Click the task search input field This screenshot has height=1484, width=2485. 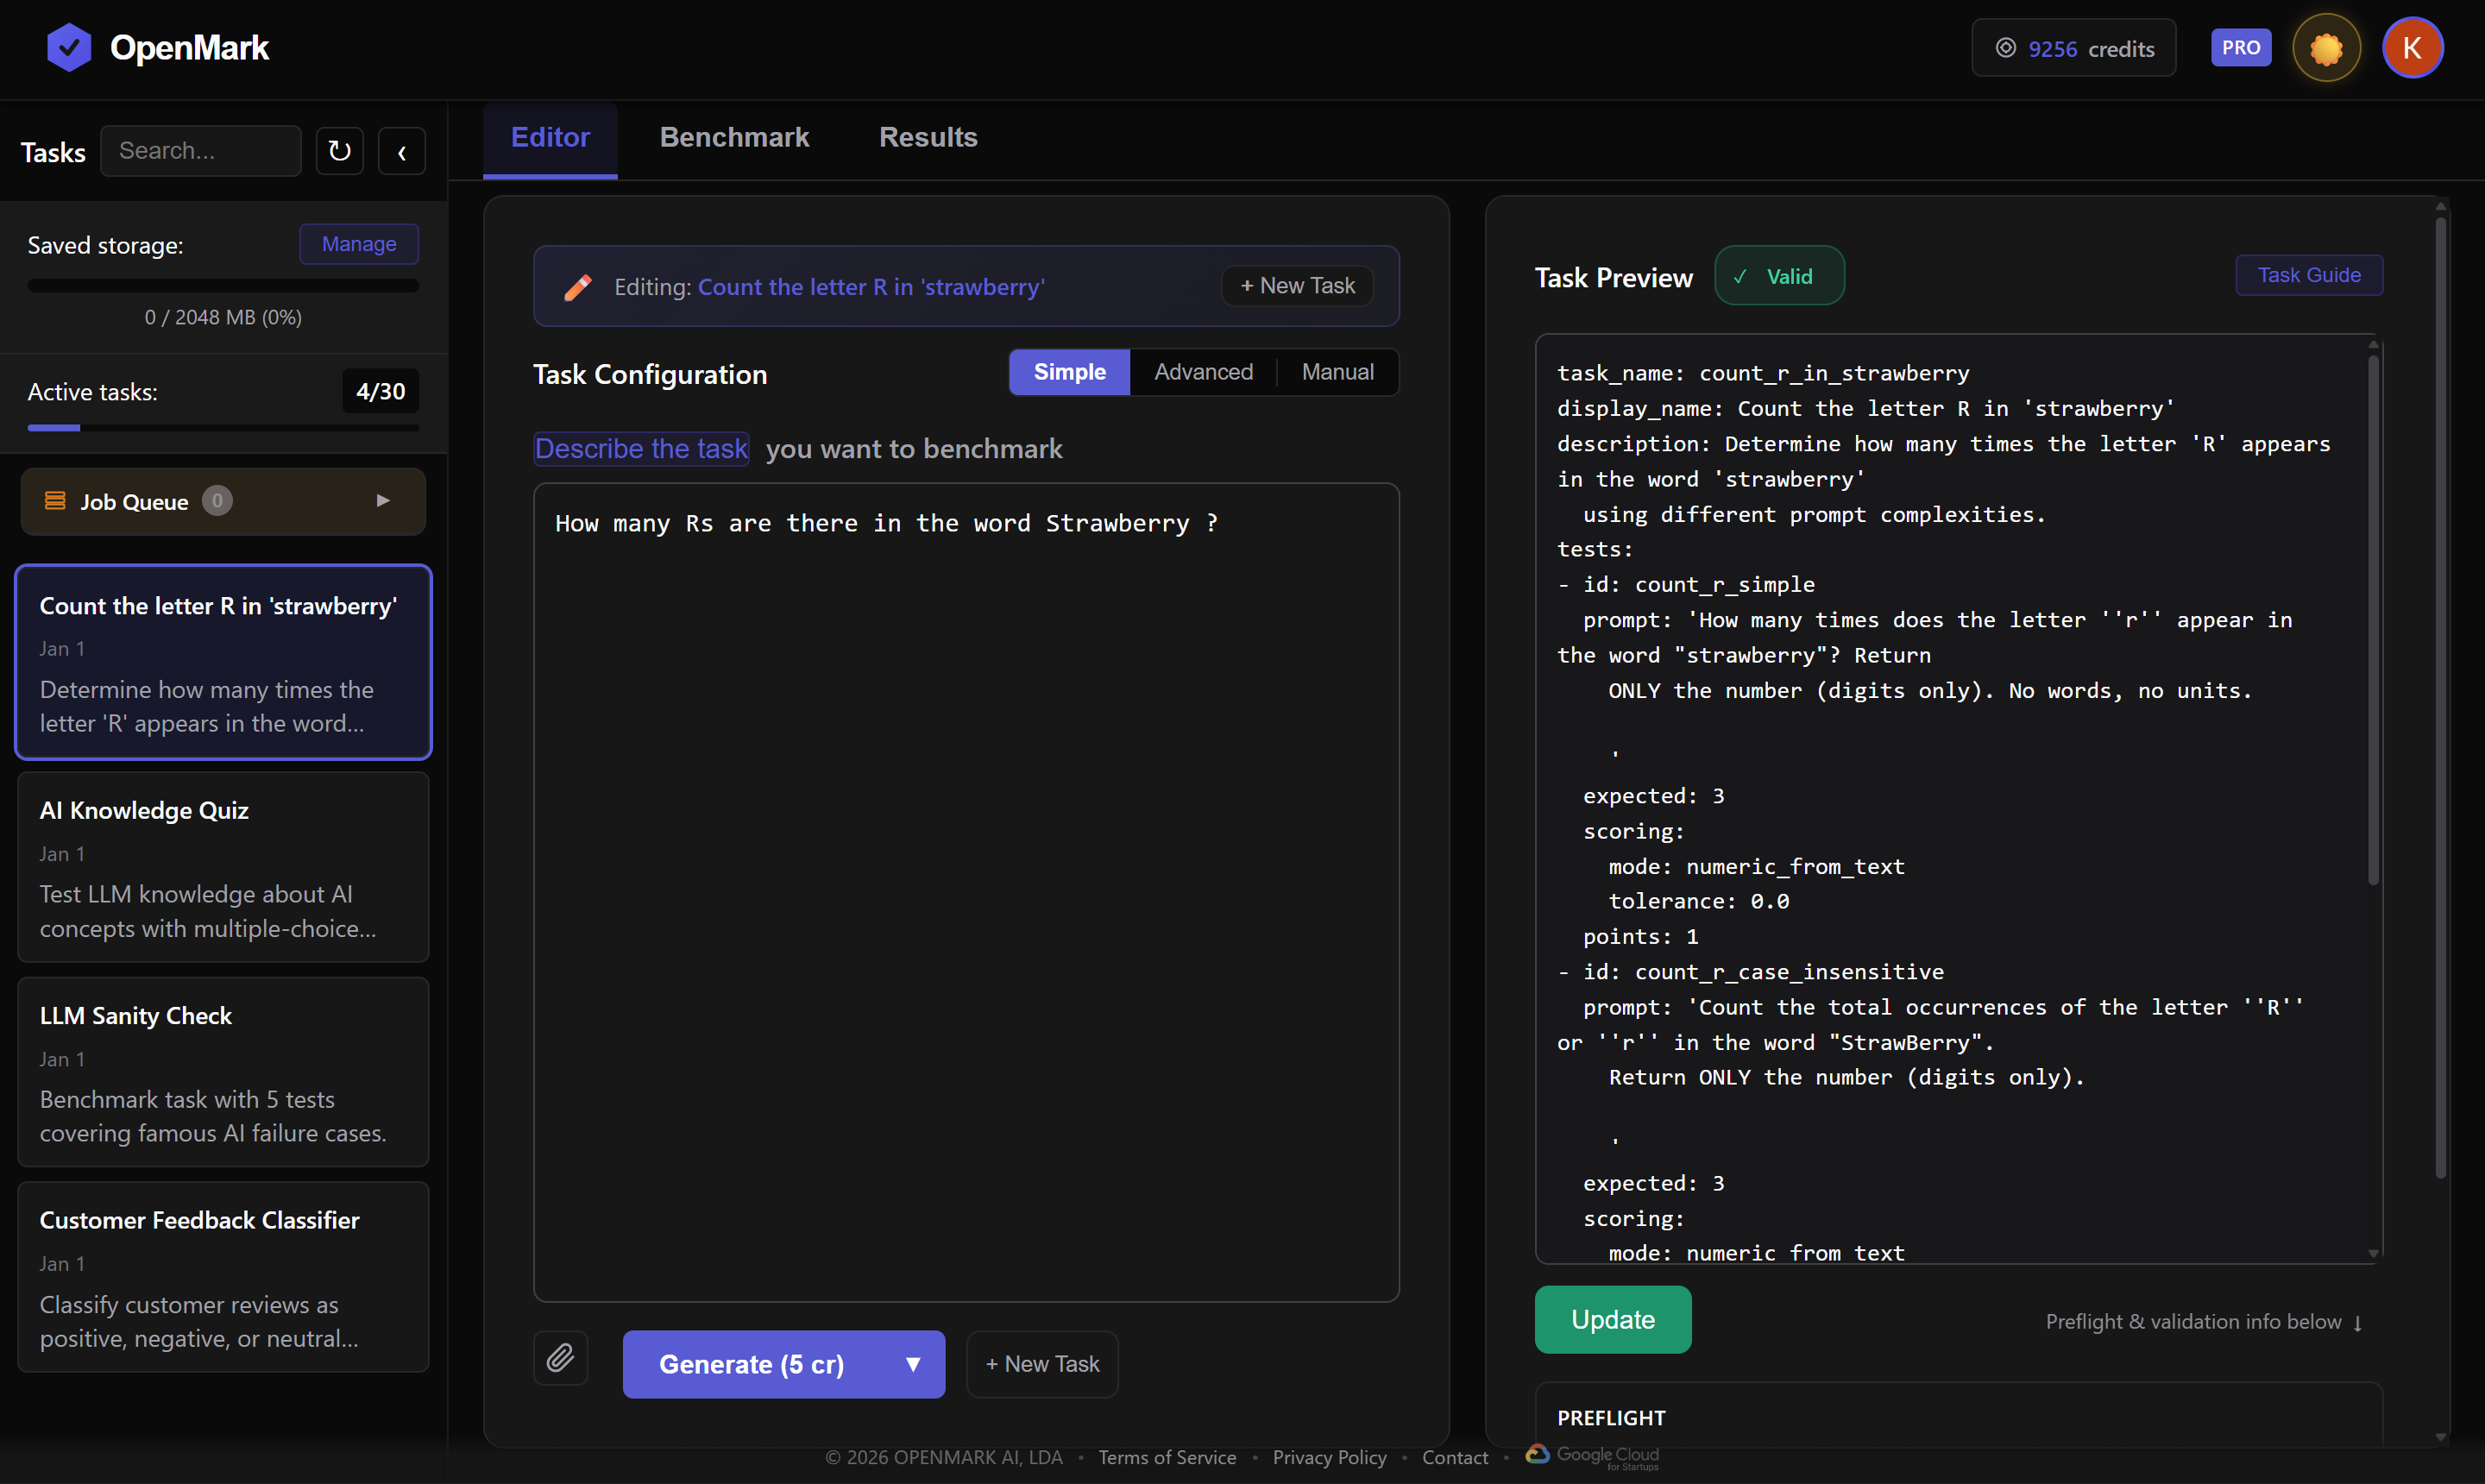pyautogui.click(x=200, y=151)
